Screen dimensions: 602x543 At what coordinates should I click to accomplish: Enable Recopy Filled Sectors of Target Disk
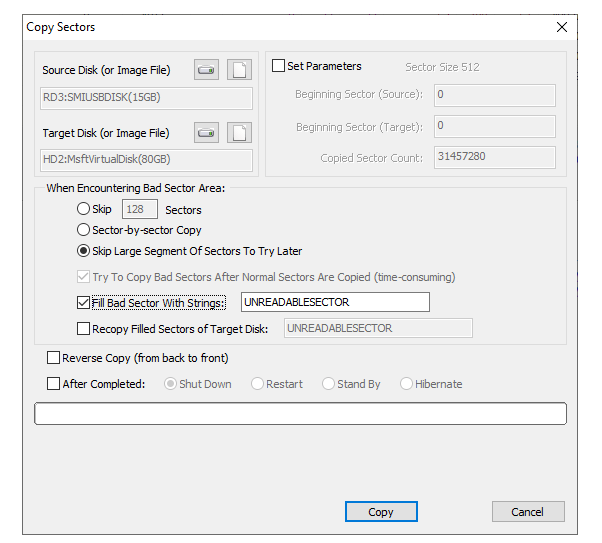click(84, 328)
